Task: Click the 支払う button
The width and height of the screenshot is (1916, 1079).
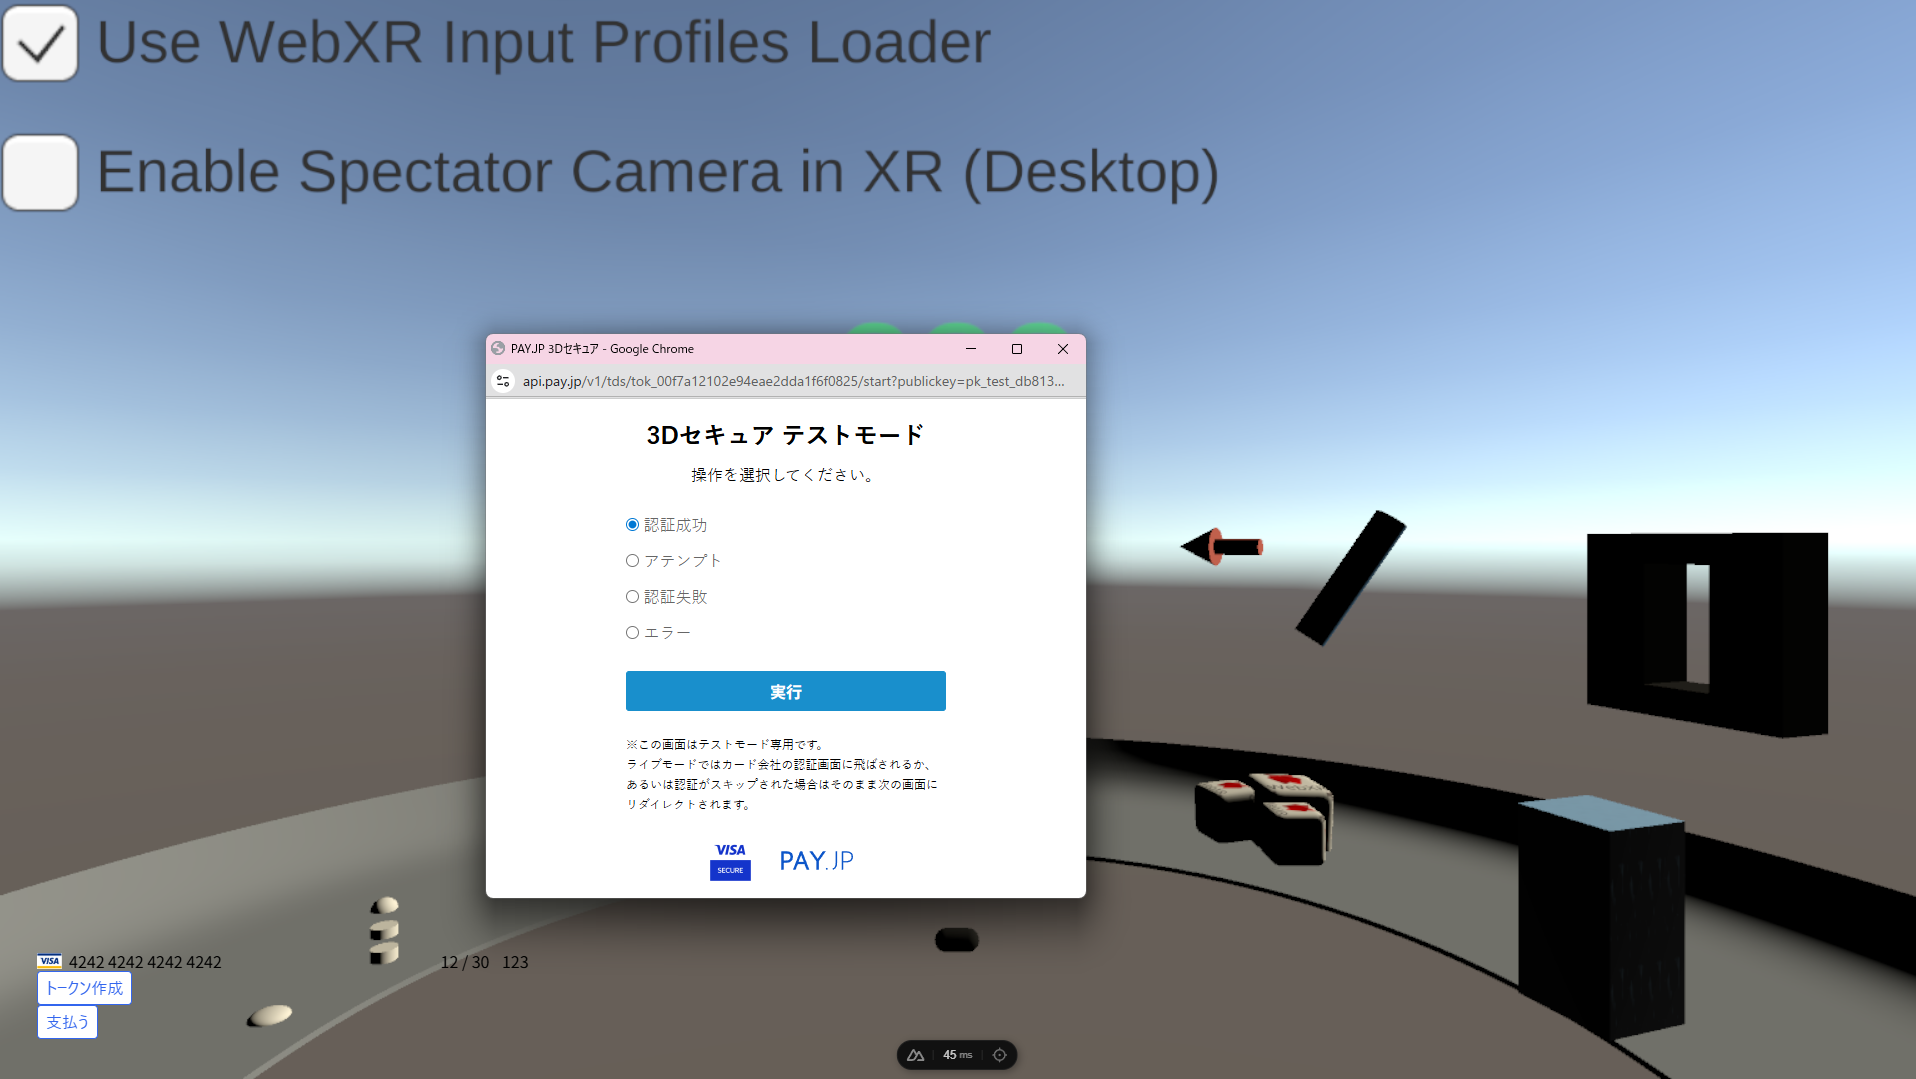Action: (67, 1022)
